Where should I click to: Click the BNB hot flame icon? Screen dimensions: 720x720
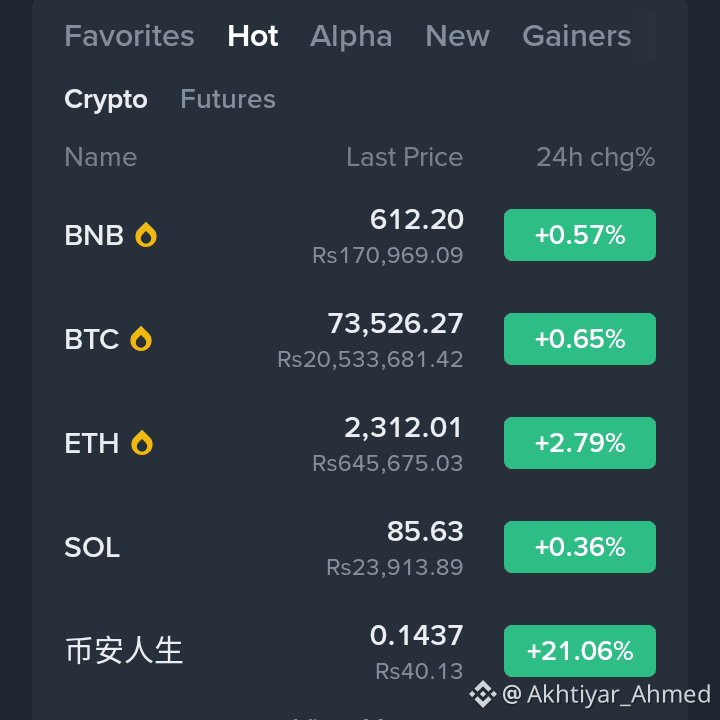(x=146, y=235)
